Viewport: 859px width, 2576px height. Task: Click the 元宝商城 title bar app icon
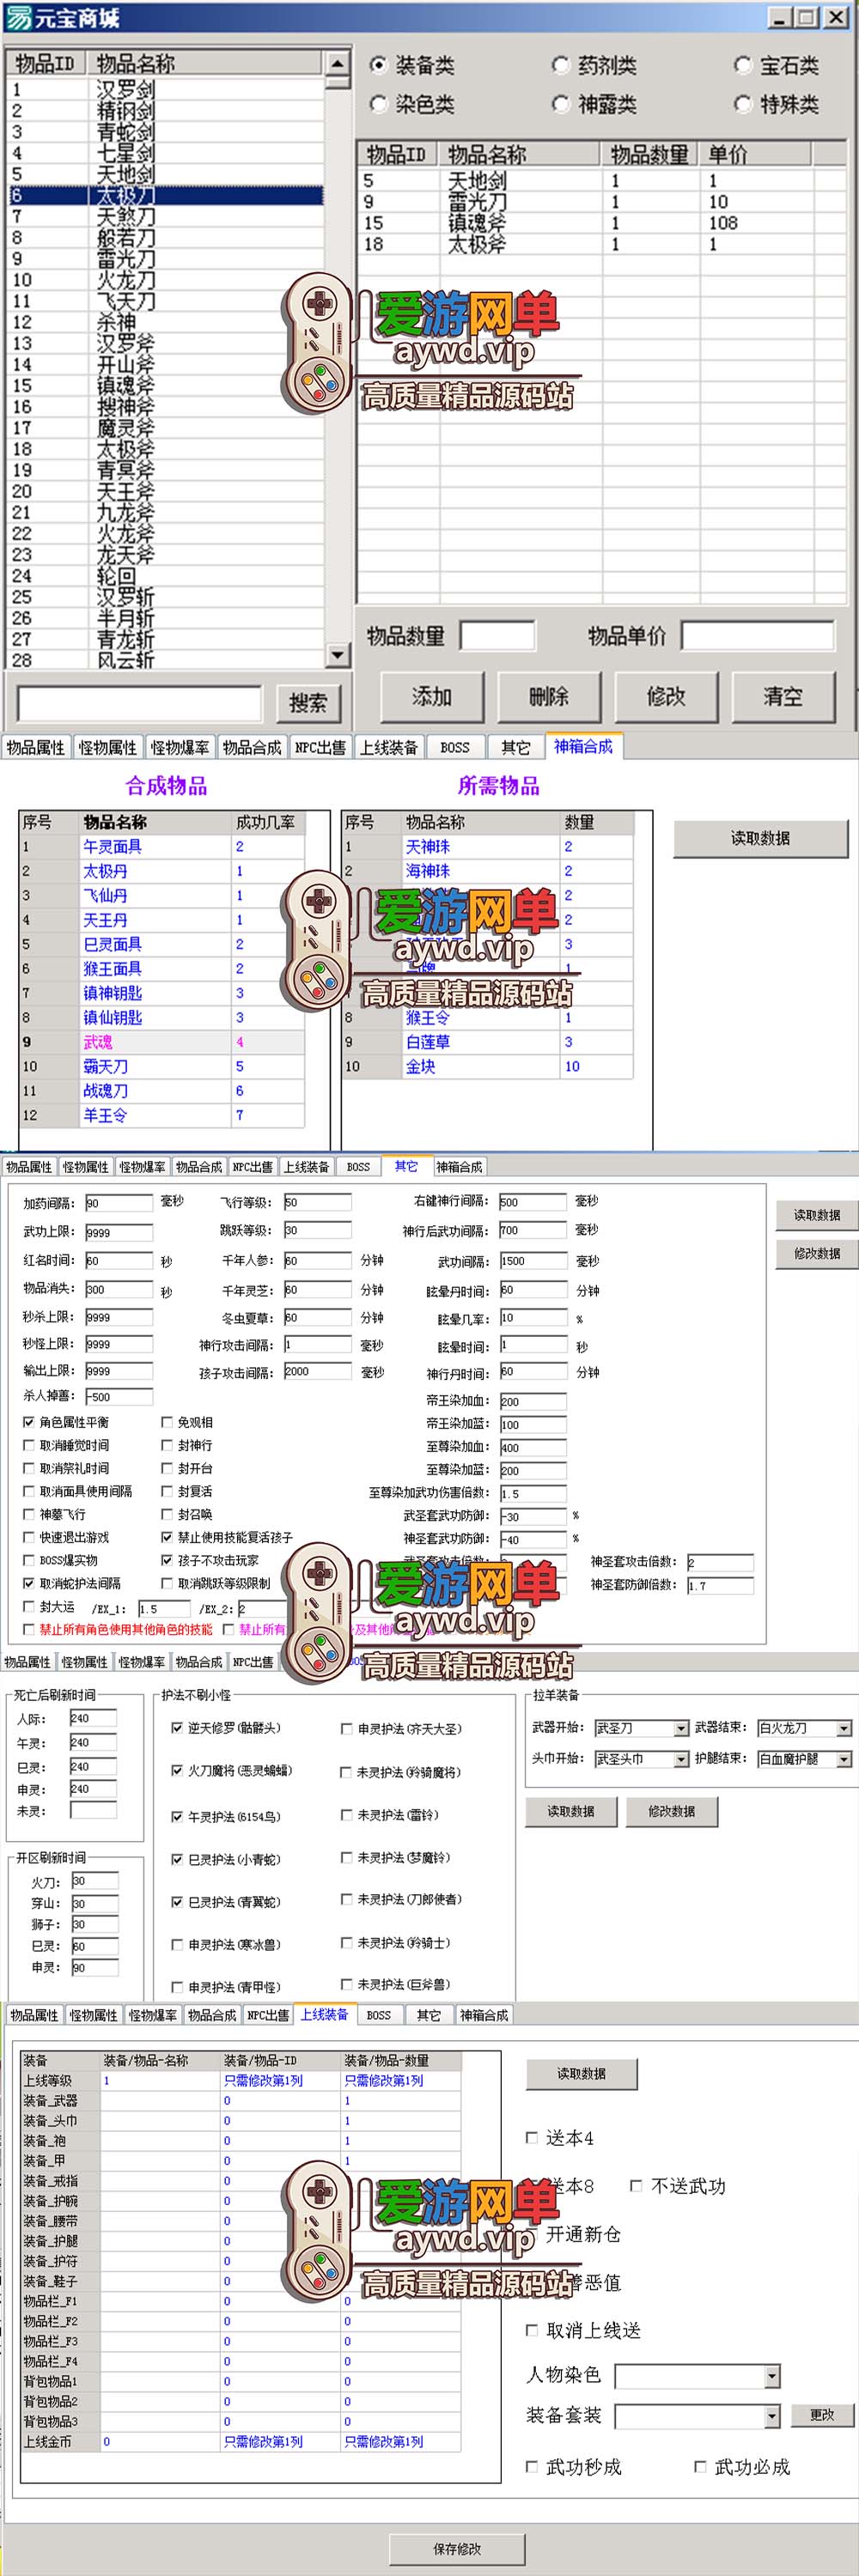18,17
